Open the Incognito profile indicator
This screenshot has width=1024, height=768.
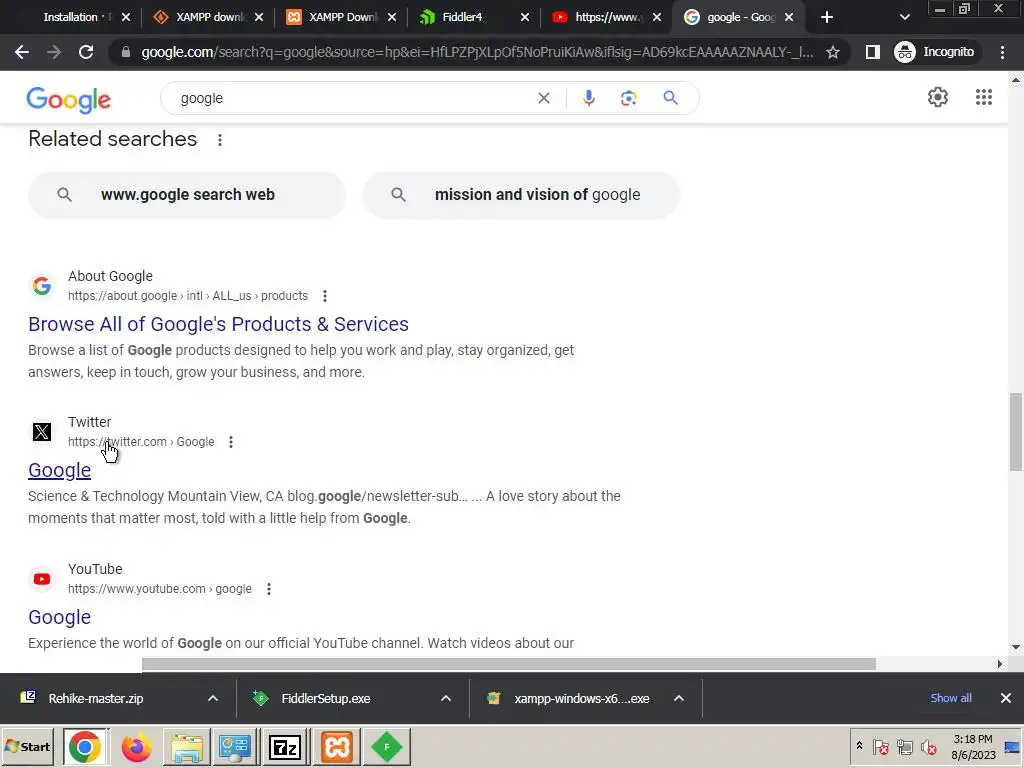click(x=935, y=52)
